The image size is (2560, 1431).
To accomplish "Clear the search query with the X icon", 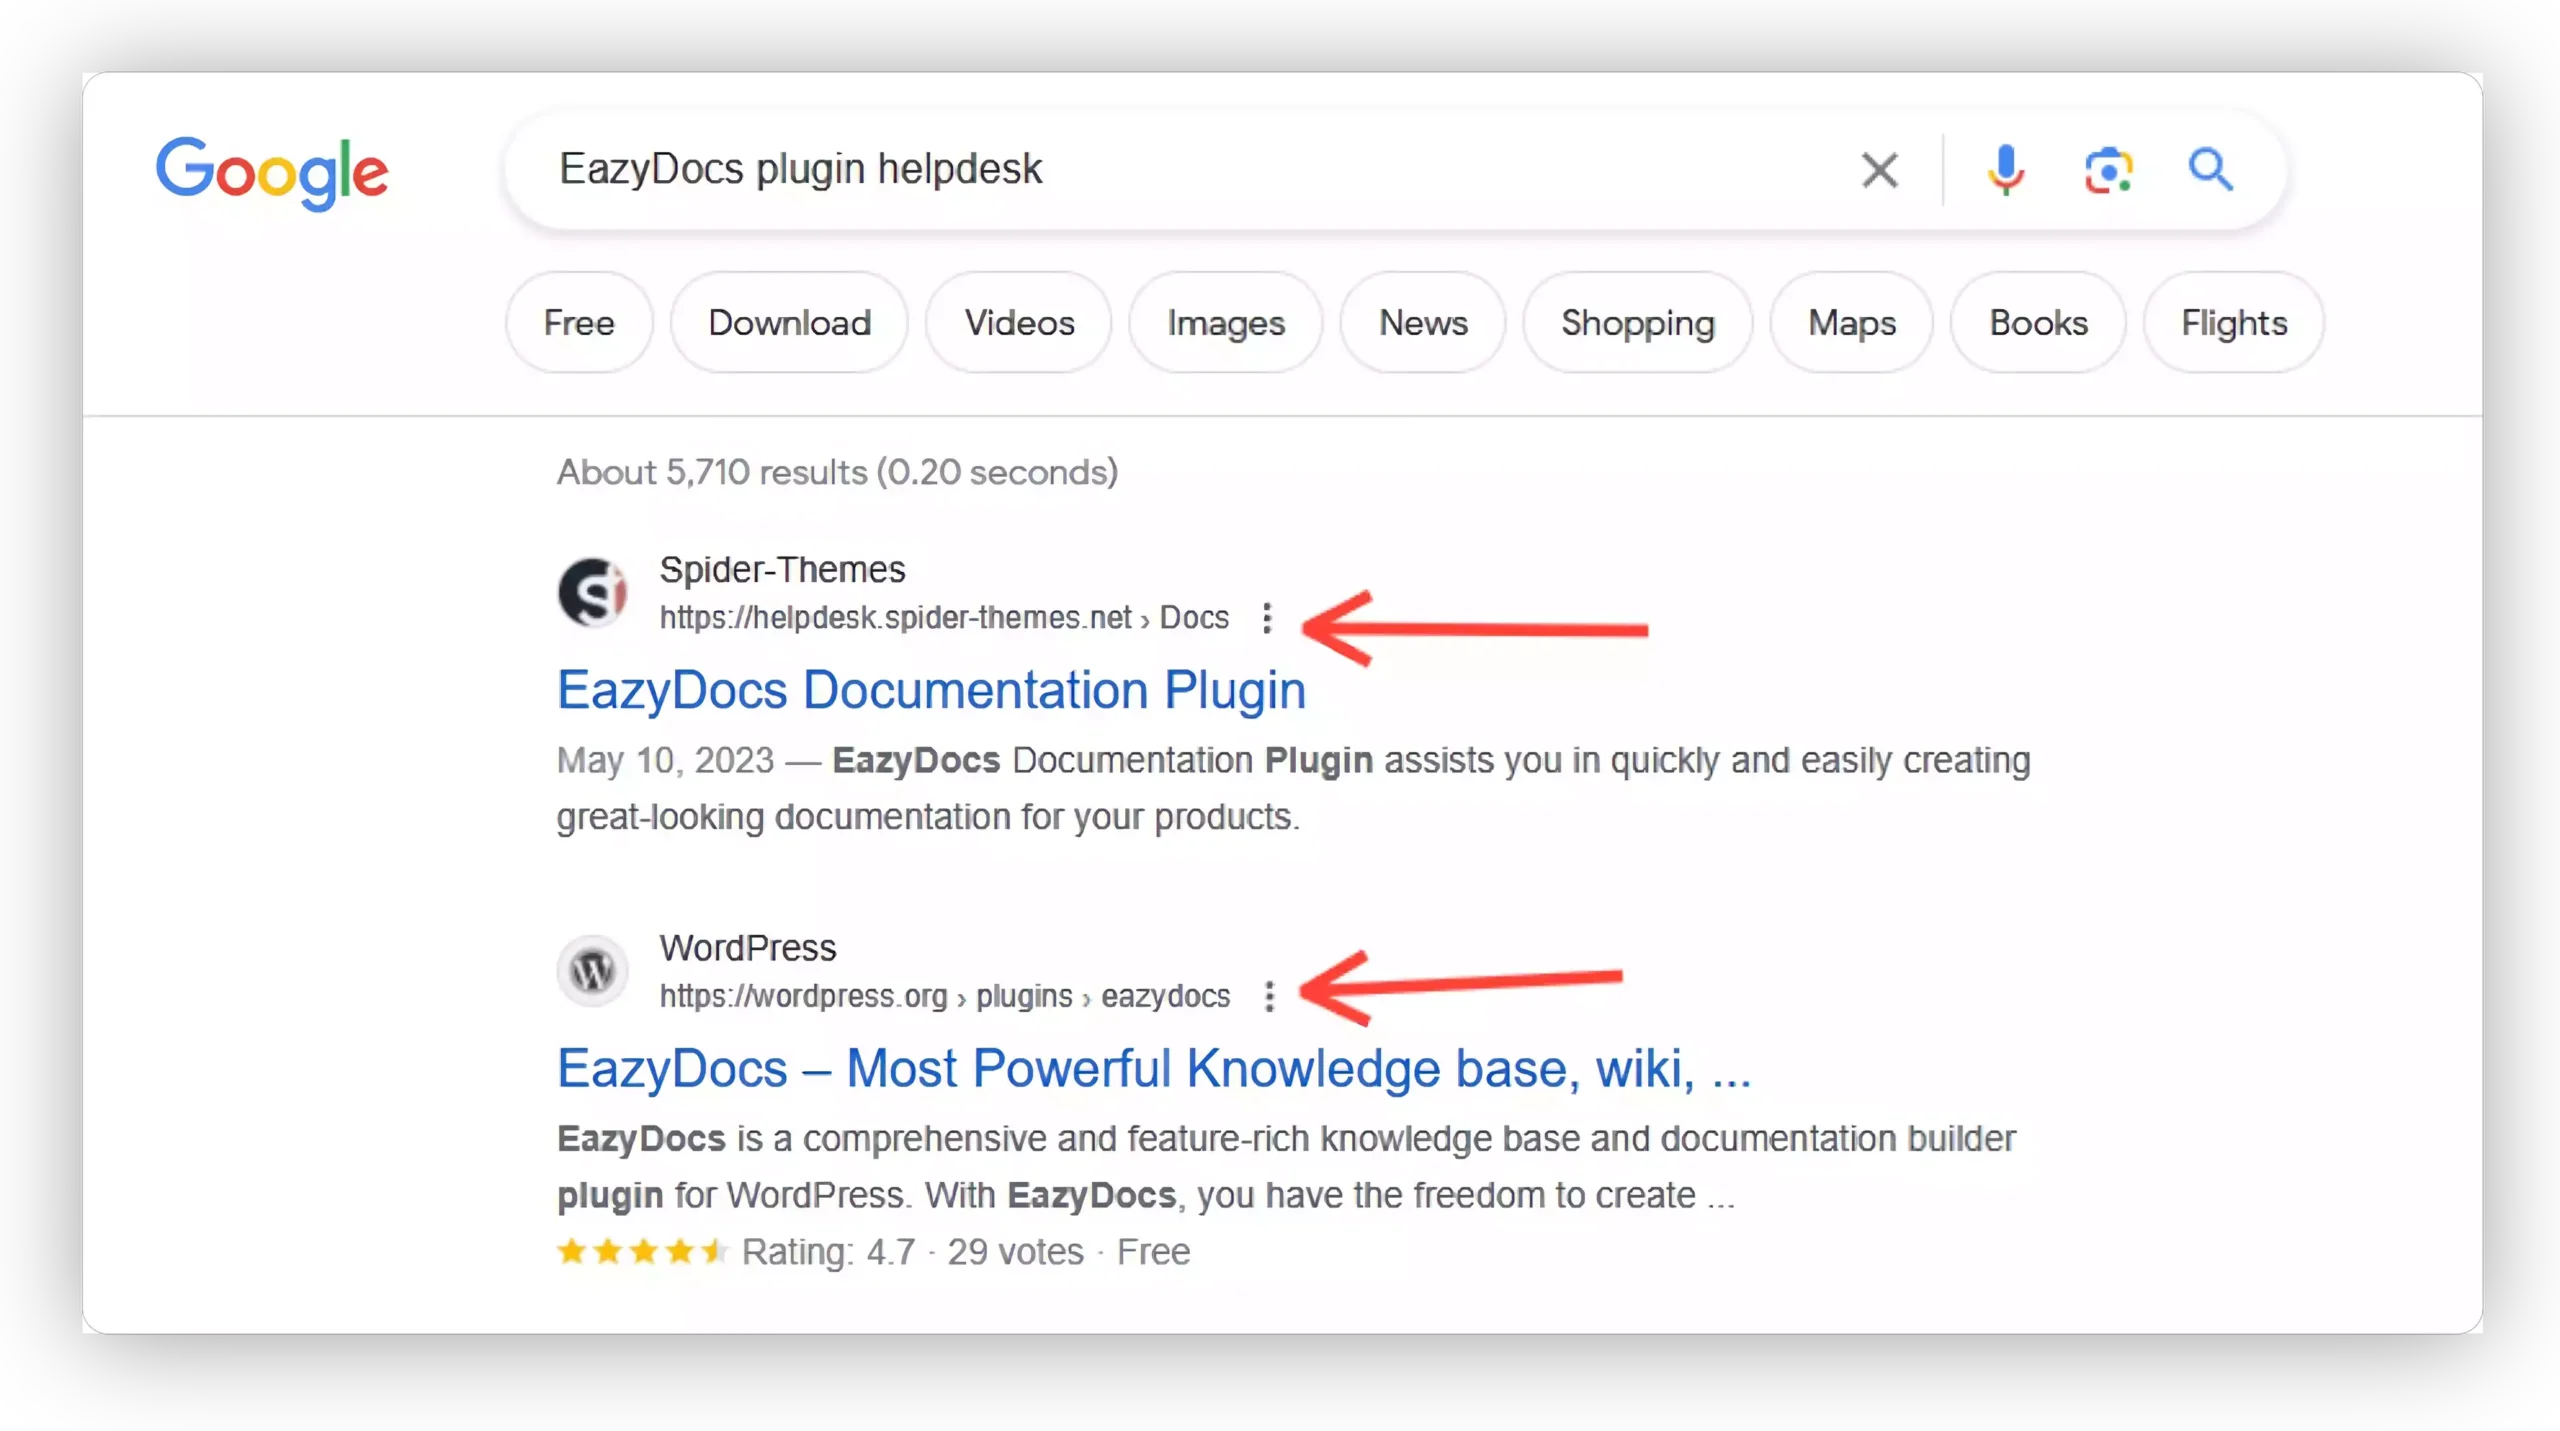I will point(1879,170).
